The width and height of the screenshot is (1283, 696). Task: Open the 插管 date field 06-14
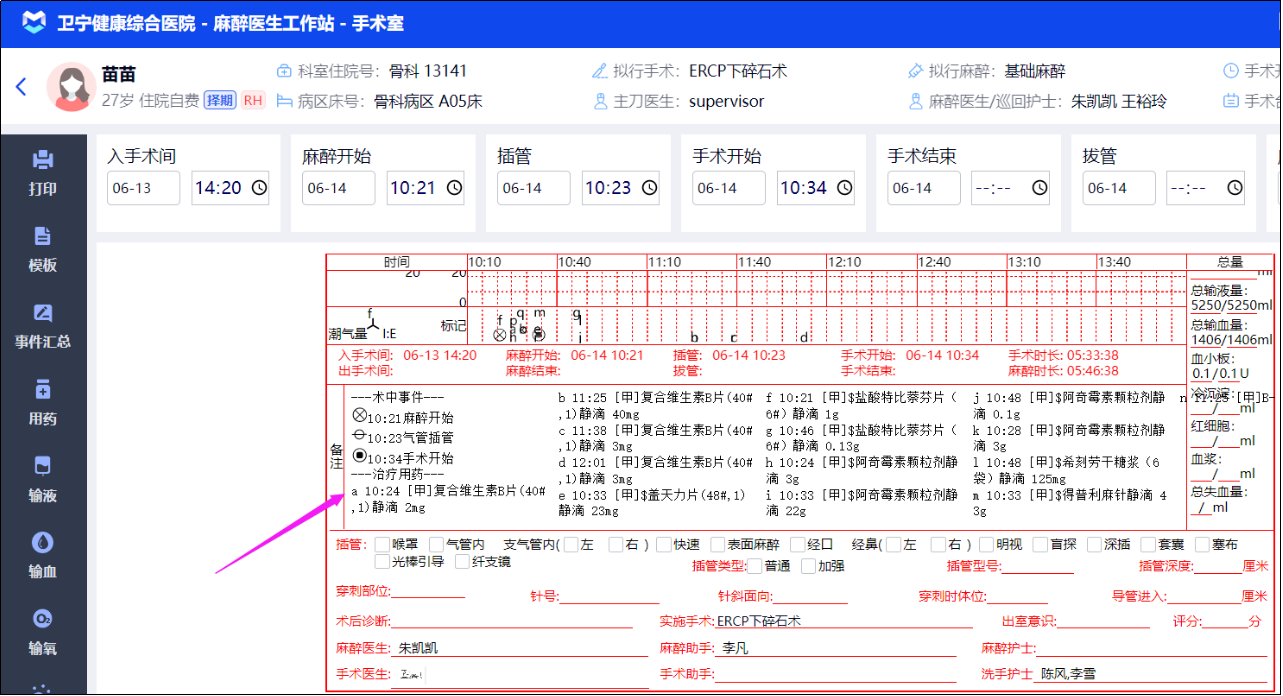pyautogui.click(x=534, y=188)
